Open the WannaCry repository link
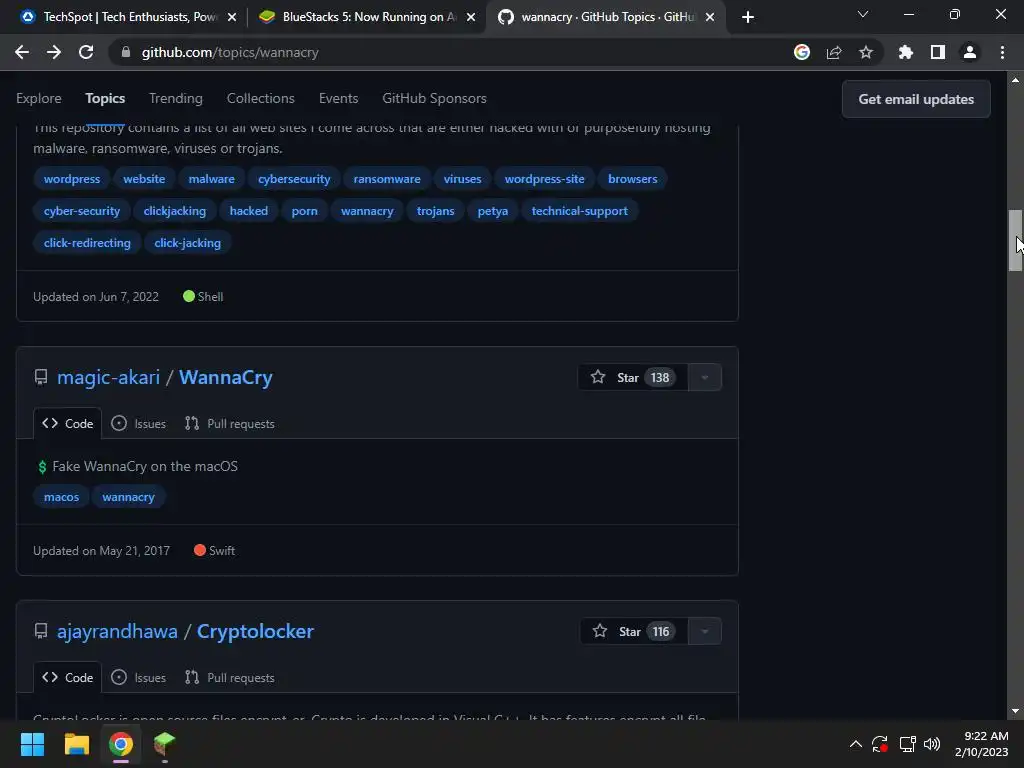1024x768 pixels. tap(226, 377)
